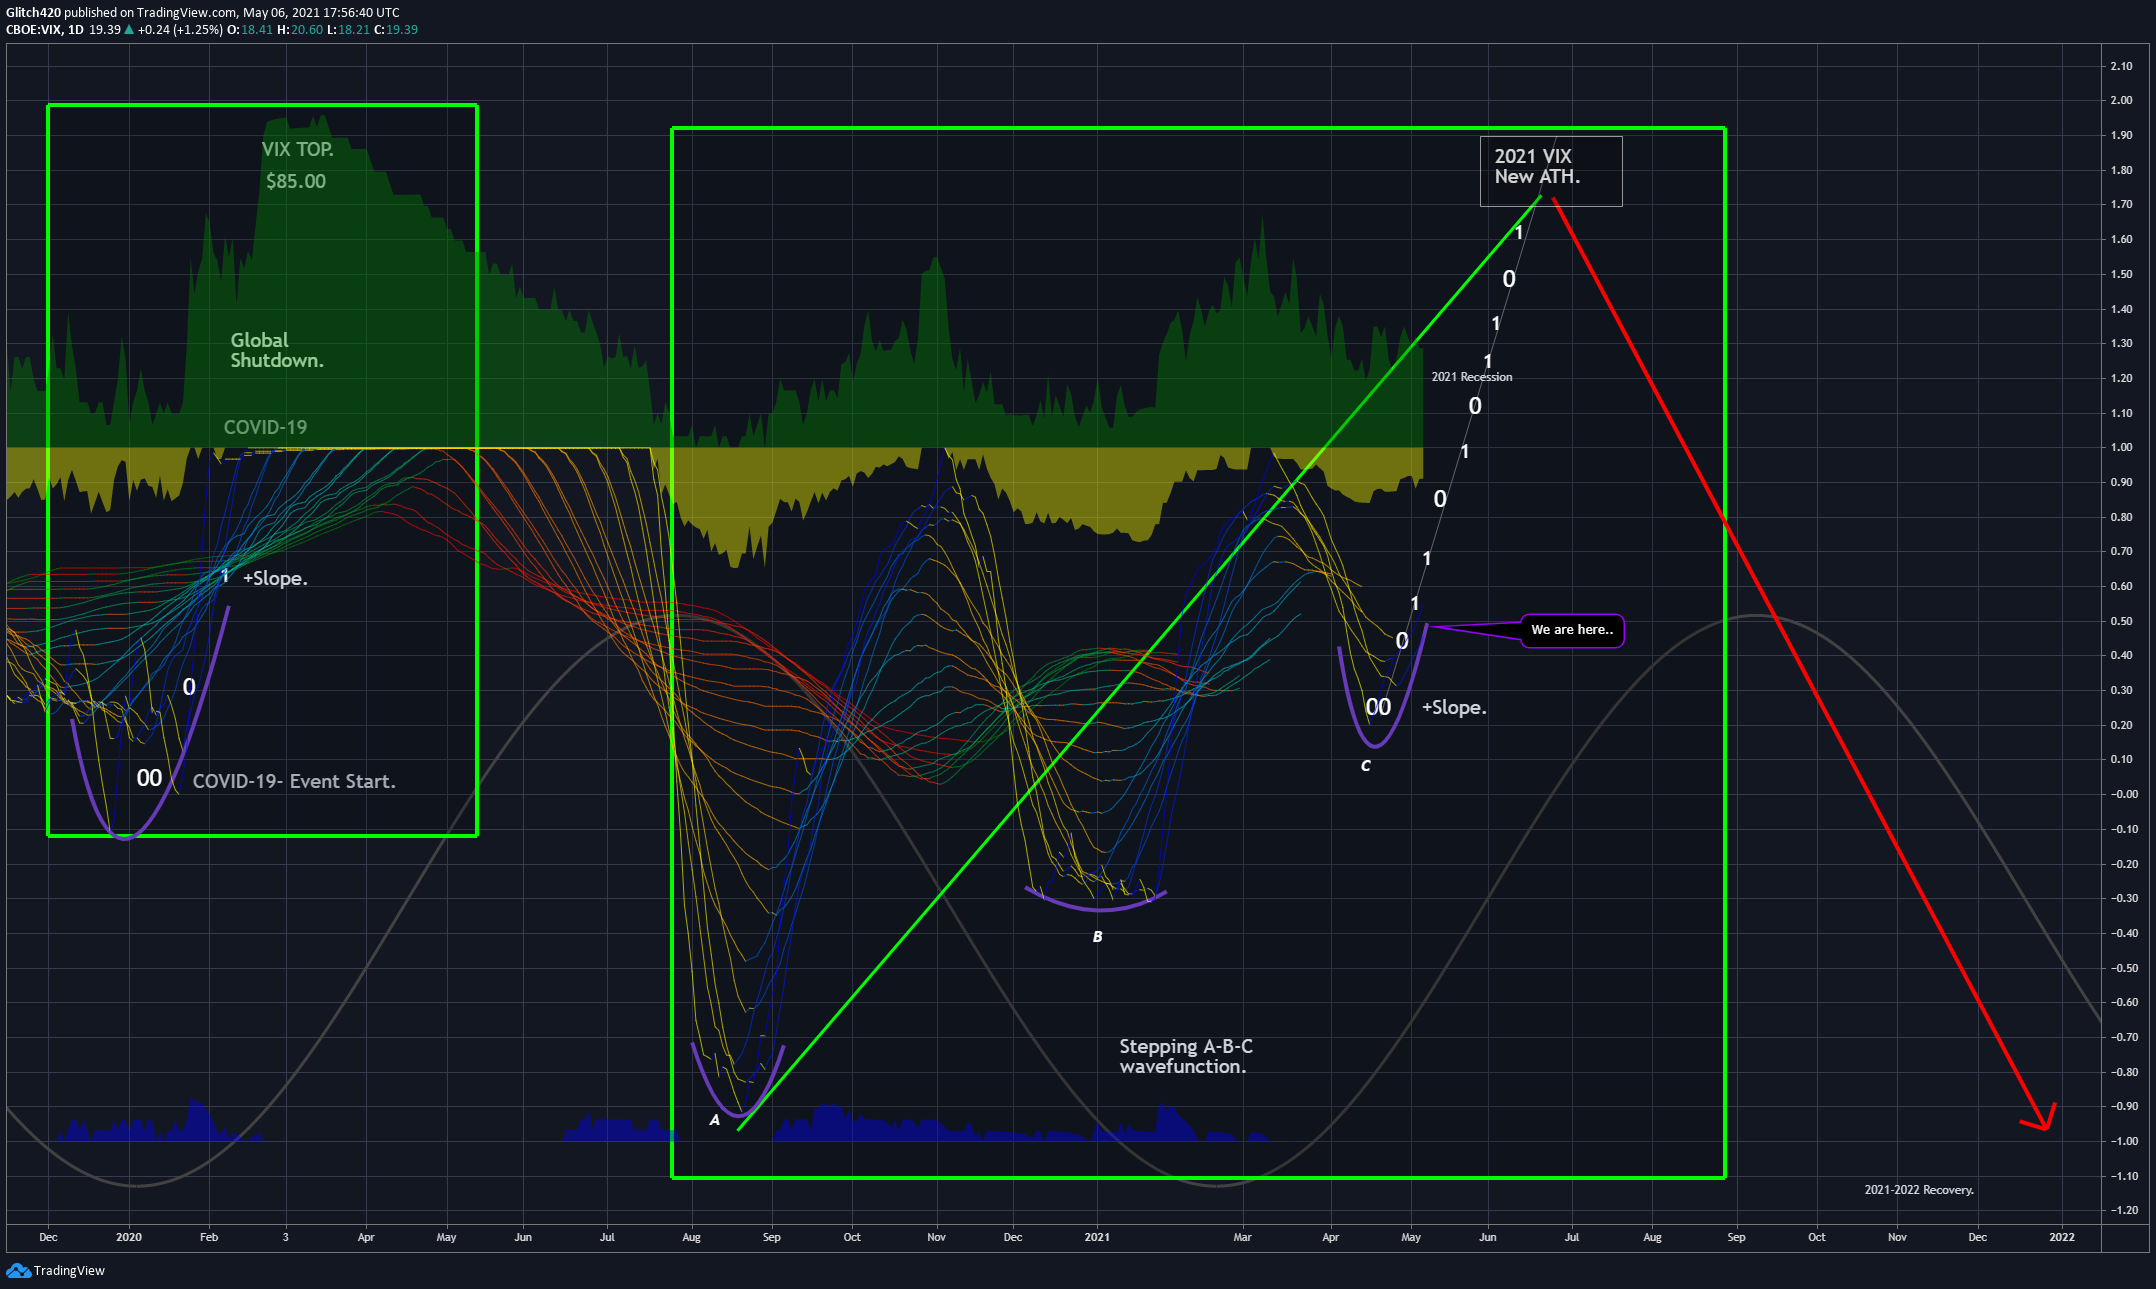This screenshot has width=2156, height=1289.
Task: Click the CBOE:VIX symbol title
Action: tap(34, 30)
